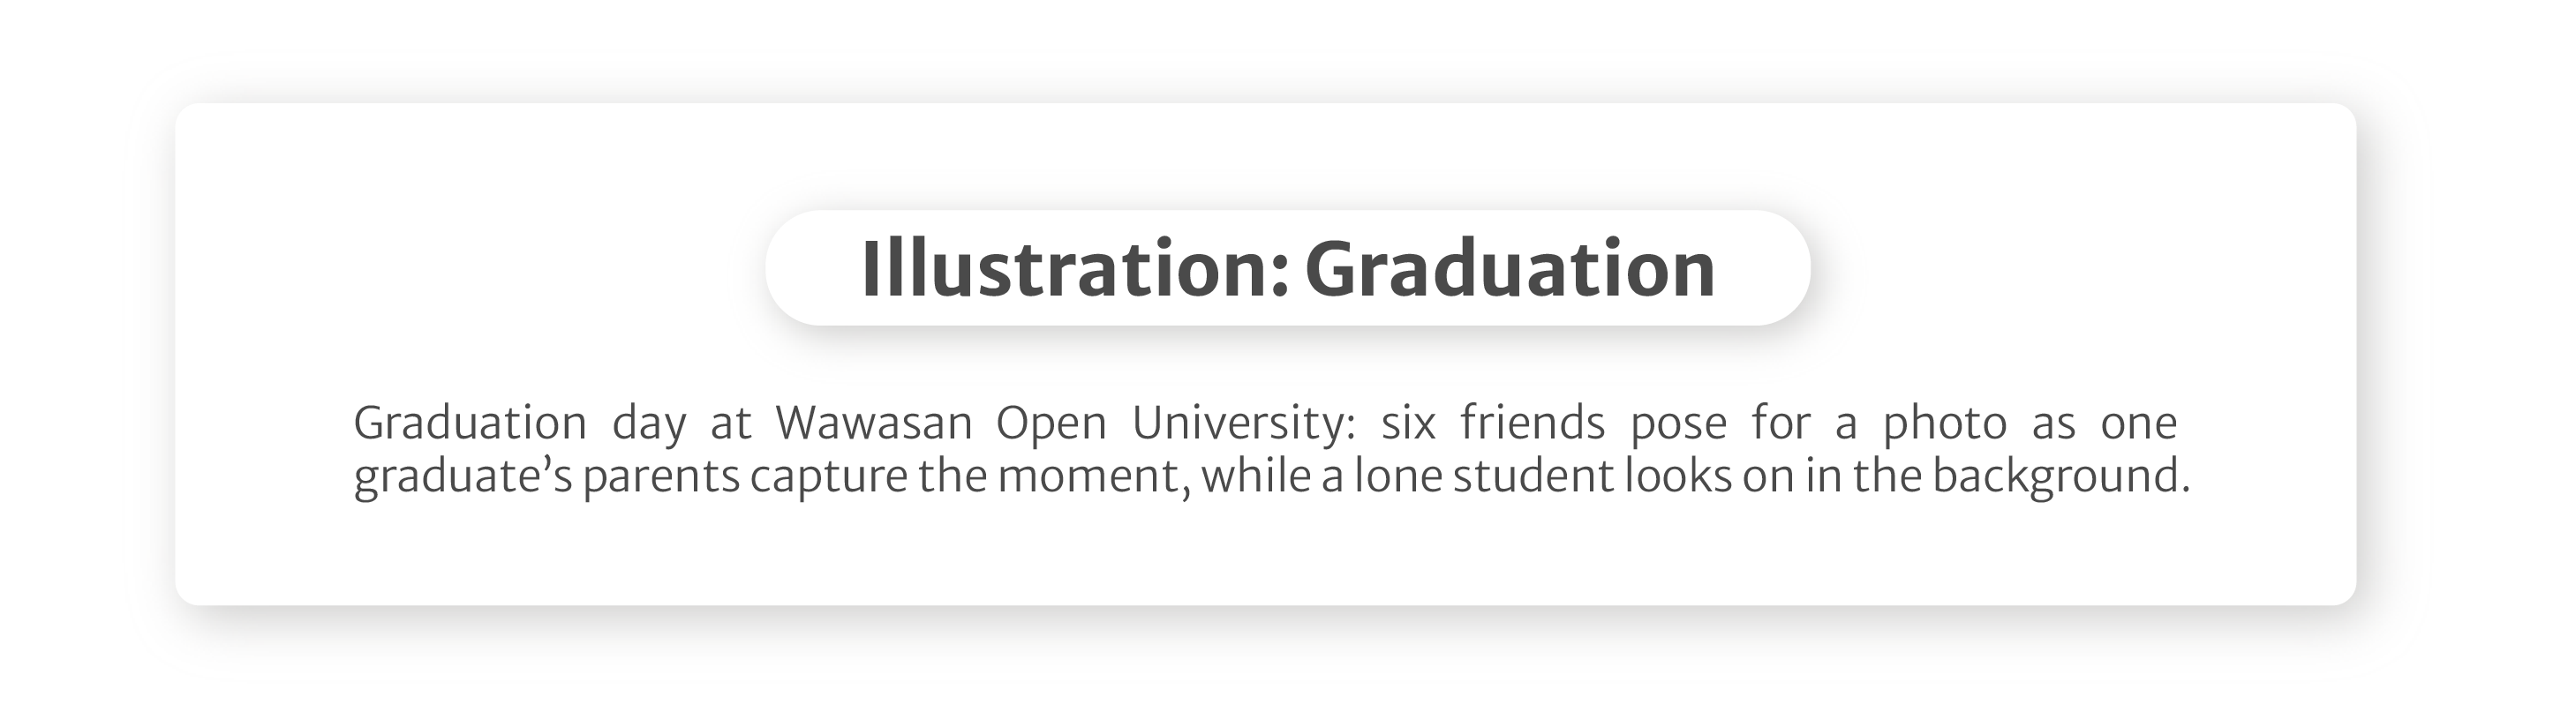
Task: Click the word "day" in the description
Action: point(649,423)
